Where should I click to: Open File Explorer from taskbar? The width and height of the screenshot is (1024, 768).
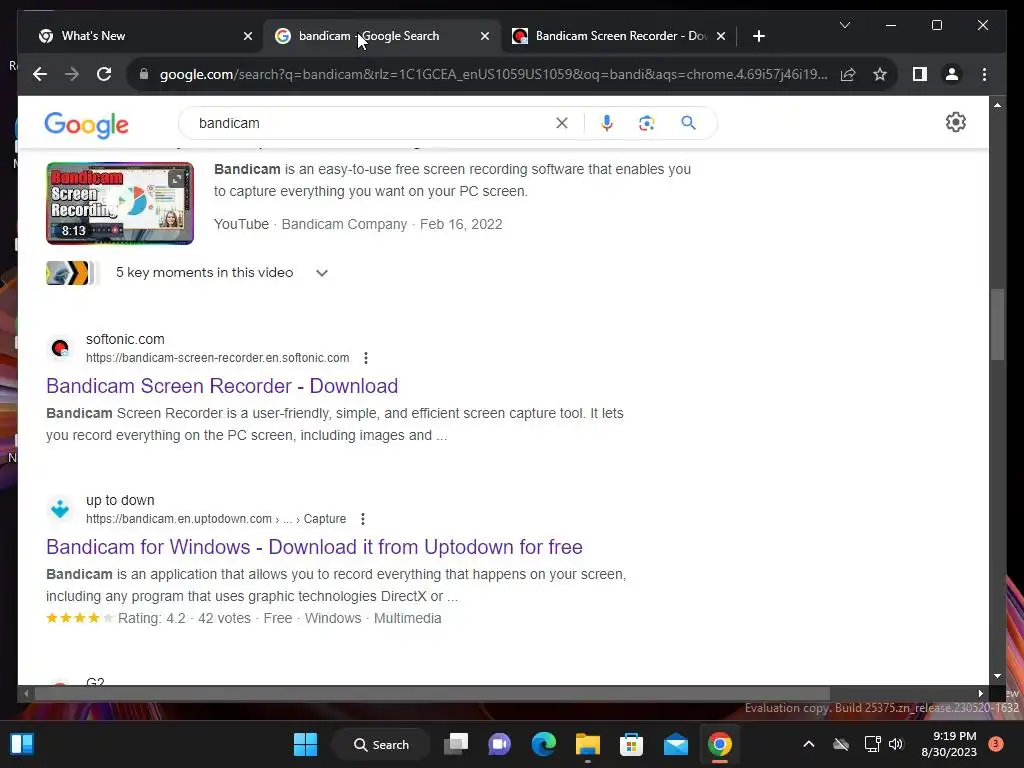pyautogui.click(x=587, y=744)
